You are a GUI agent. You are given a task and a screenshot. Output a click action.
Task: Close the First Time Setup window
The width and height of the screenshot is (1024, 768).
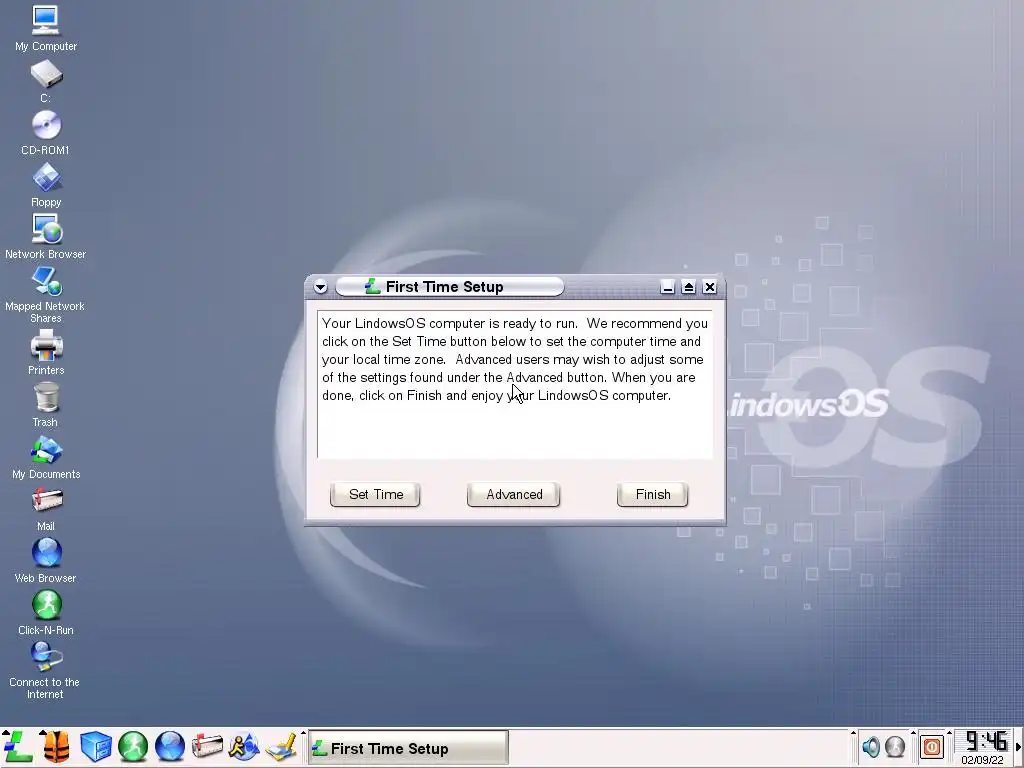[710, 287]
